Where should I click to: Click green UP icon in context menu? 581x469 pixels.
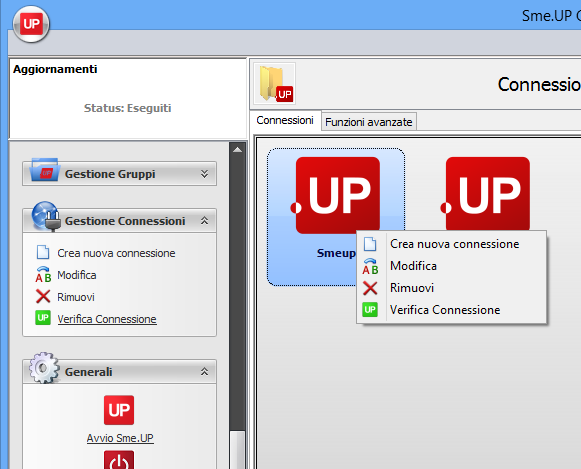370,310
